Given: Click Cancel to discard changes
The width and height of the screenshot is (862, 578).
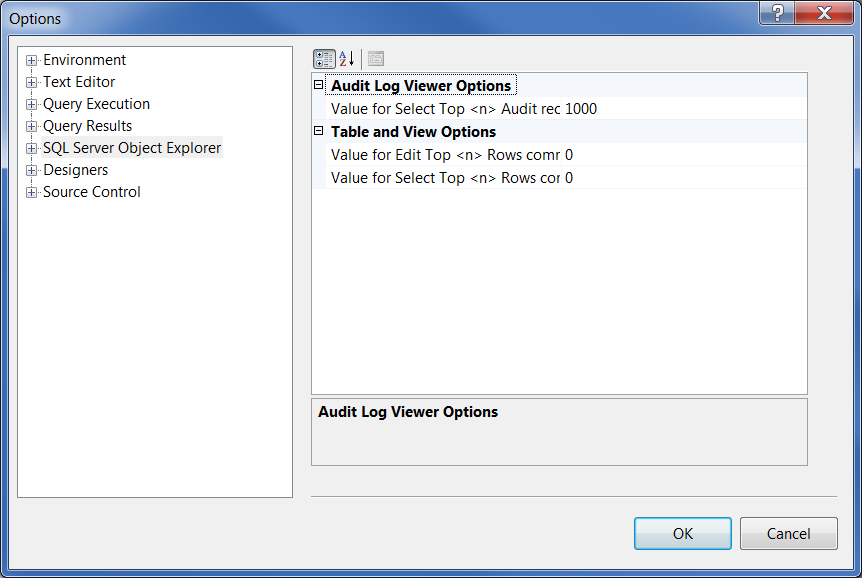Looking at the screenshot, I should tap(788, 533).
